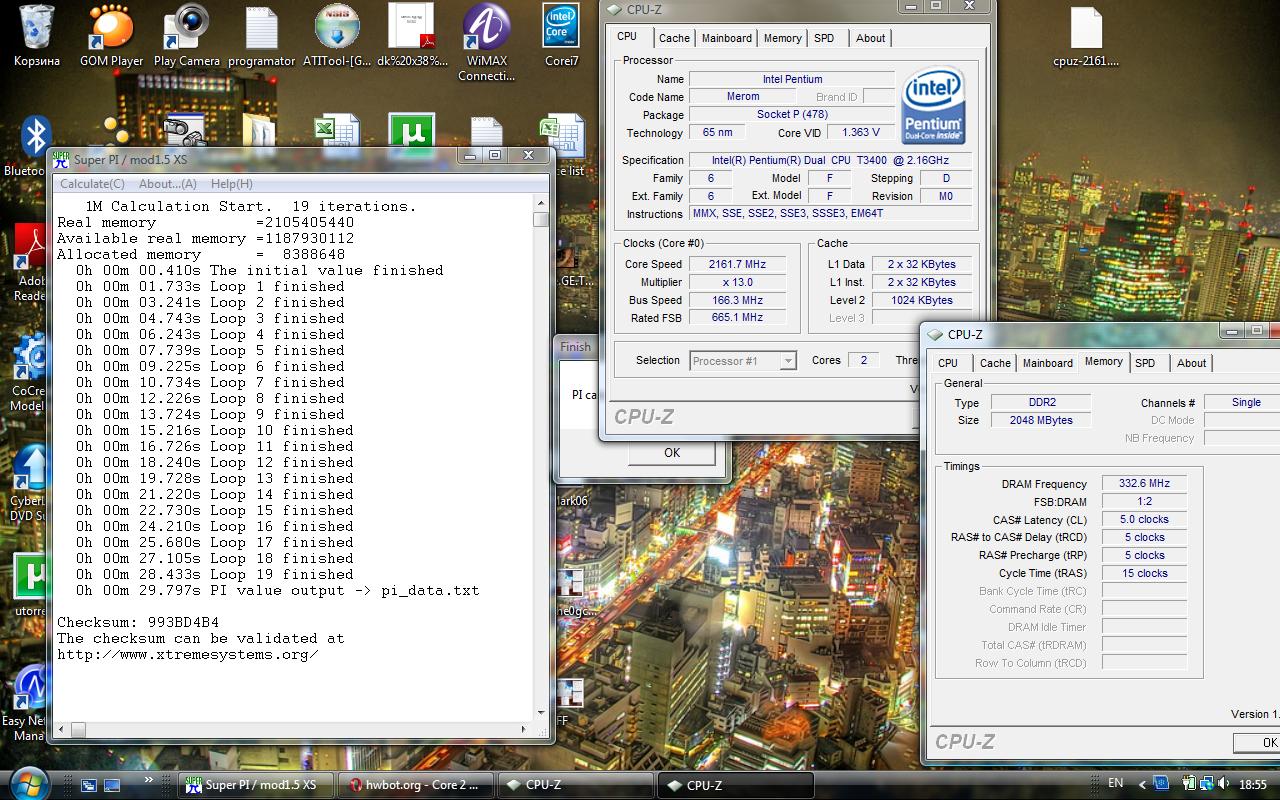Click the Super PI title bar icon
The width and height of the screenshot is (1280, 800).
click(x=62, y=158)
